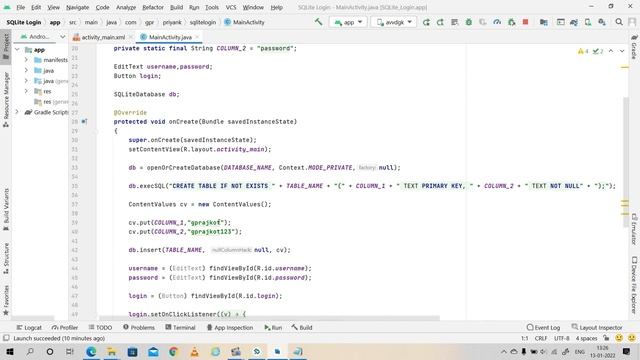Switch to the activity_main.xml editor tab
This screenshot has height=360, width=640.
coord(103,37)
